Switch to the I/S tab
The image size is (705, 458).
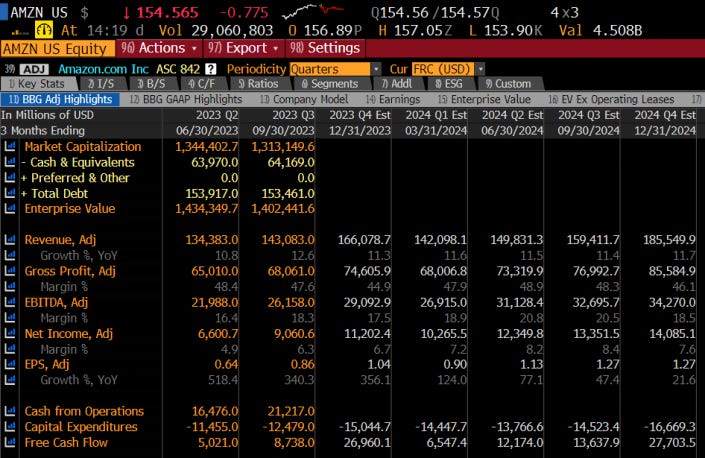click(x=102, y=84)
